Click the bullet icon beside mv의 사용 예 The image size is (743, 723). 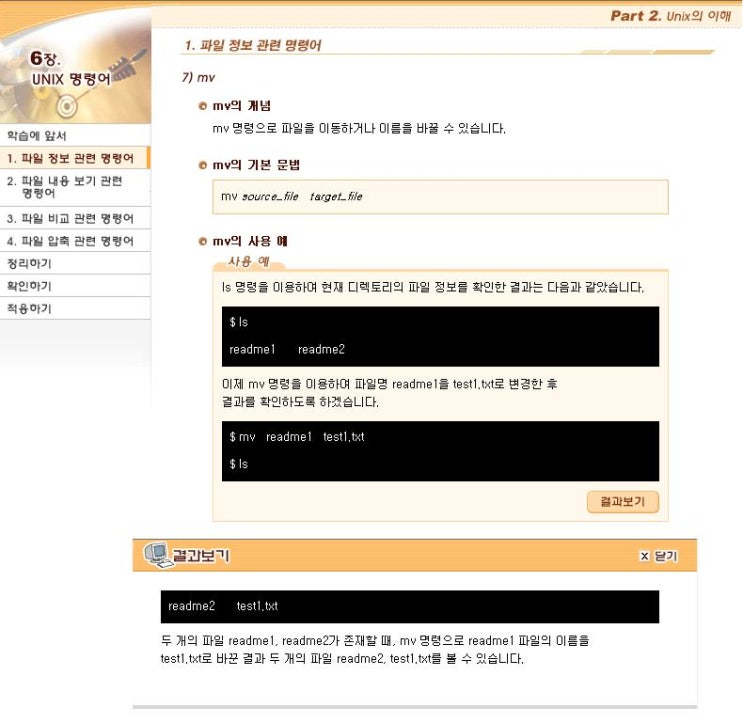click(x=202, y=242)
